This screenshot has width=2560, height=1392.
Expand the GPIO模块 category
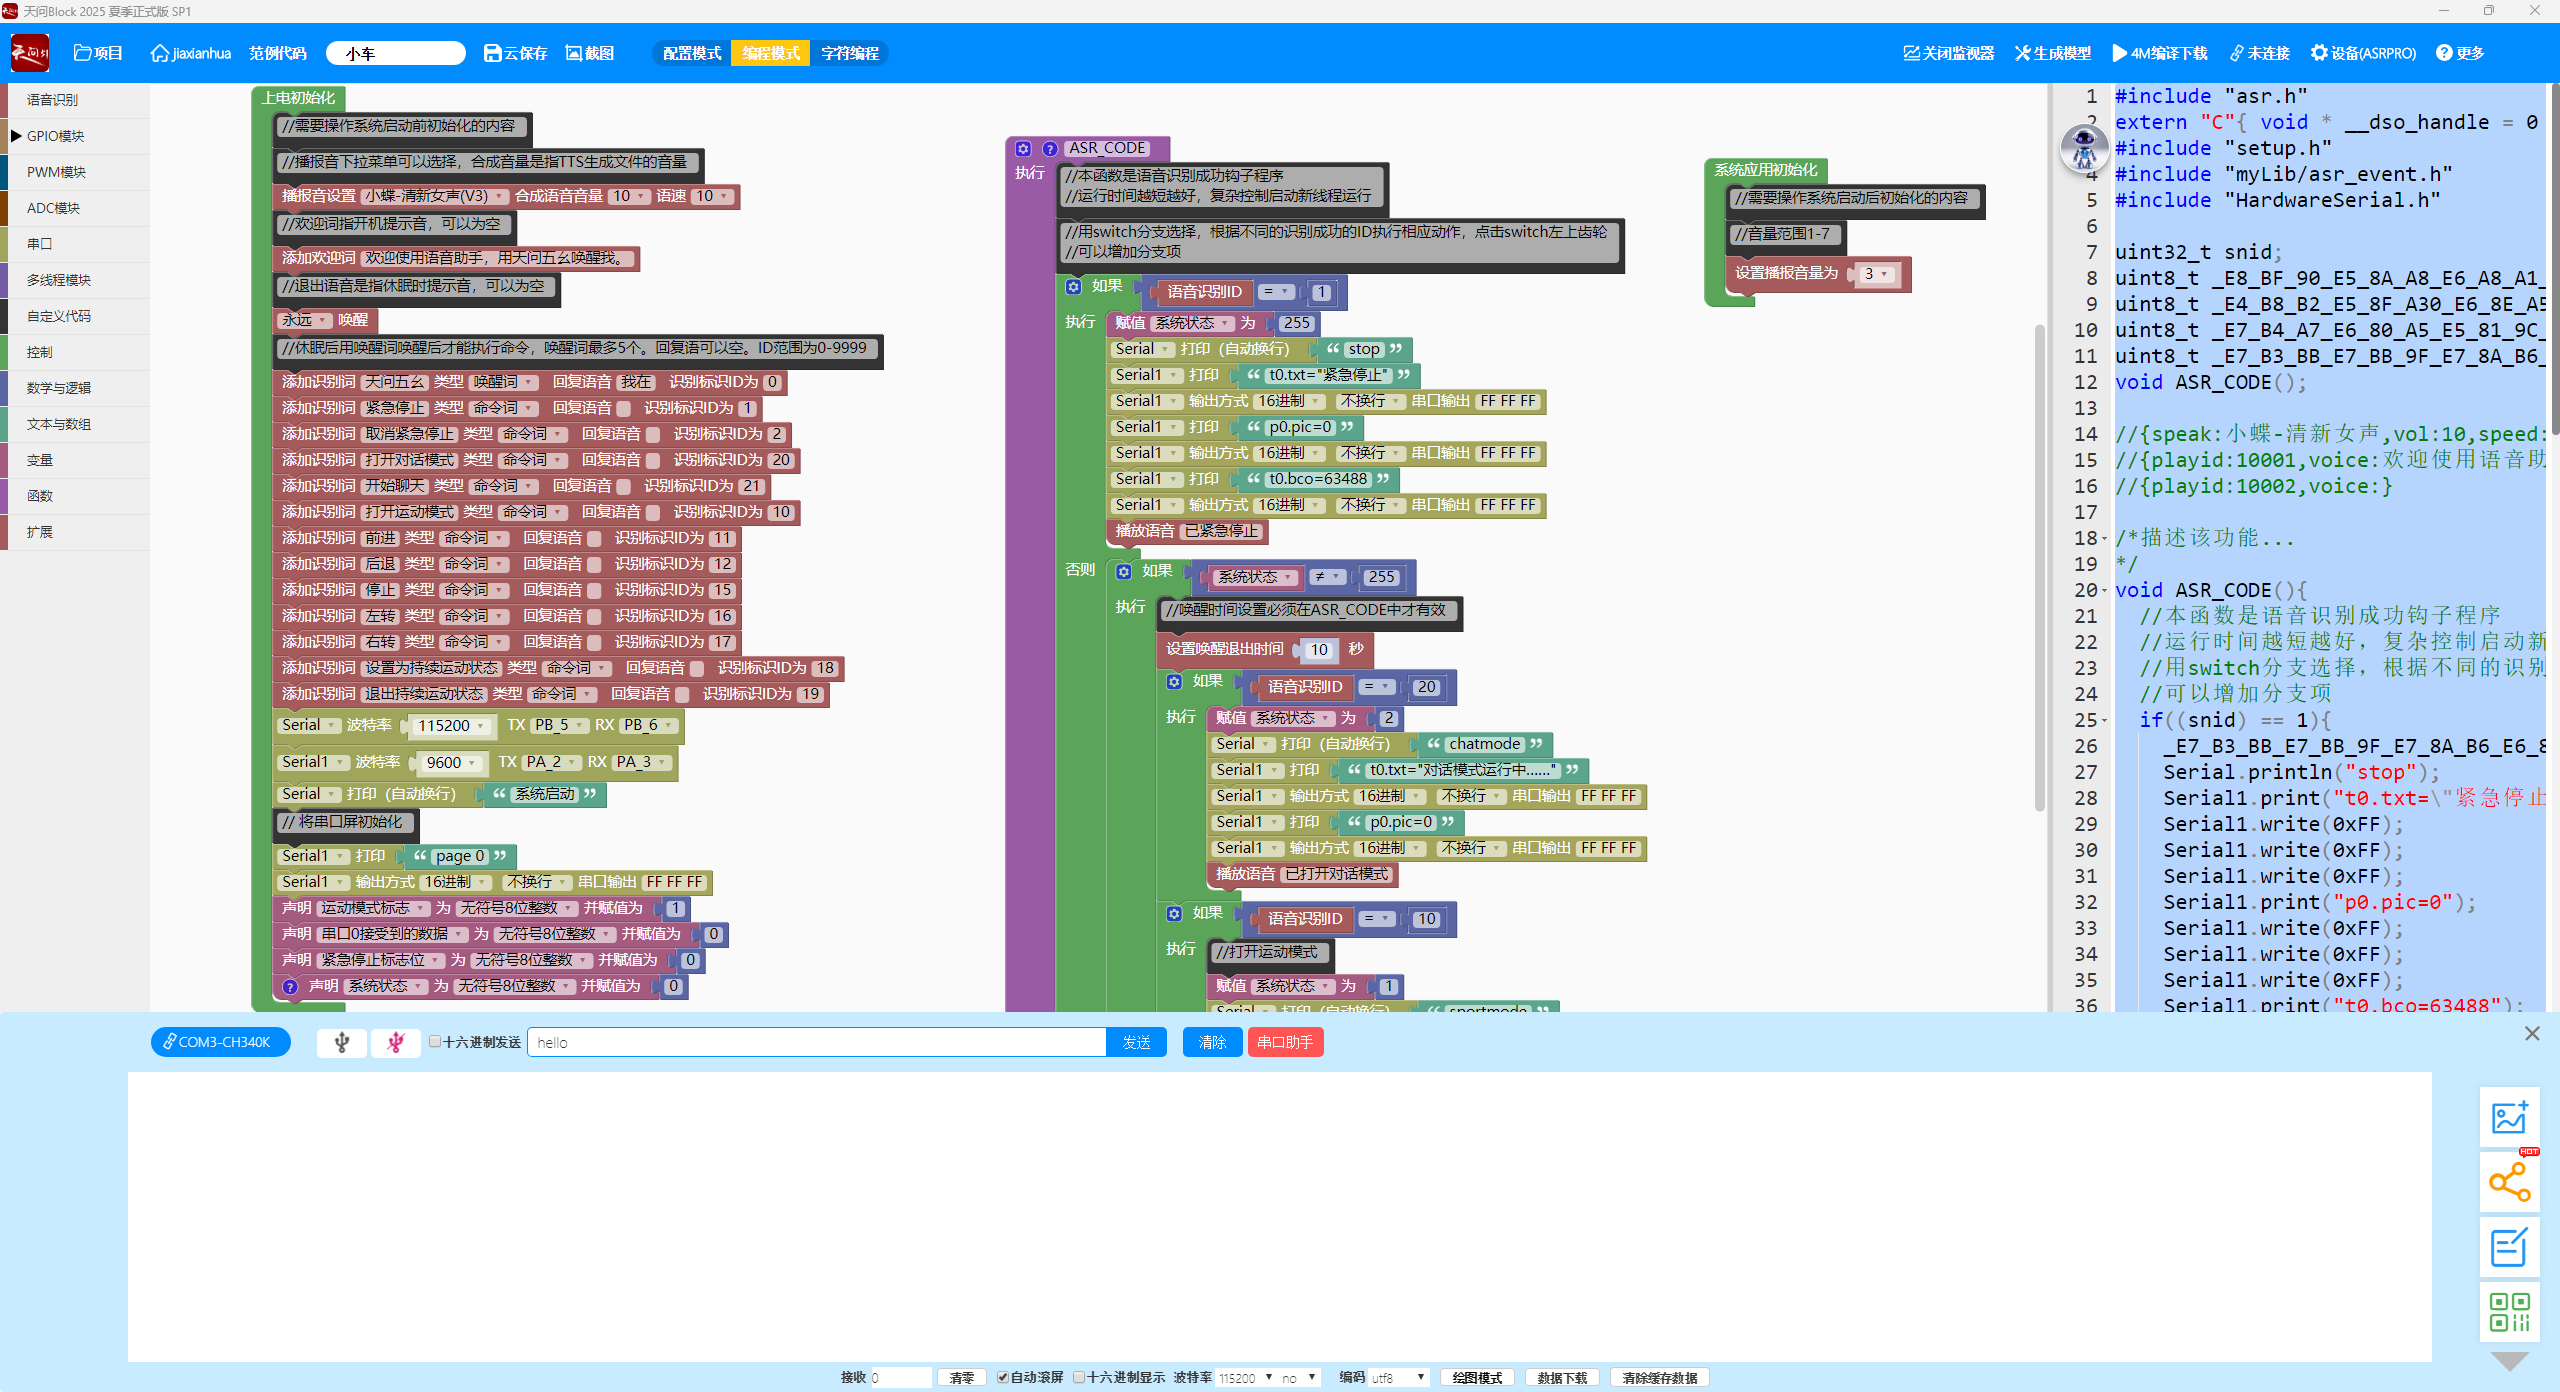[x=55, y=136]
